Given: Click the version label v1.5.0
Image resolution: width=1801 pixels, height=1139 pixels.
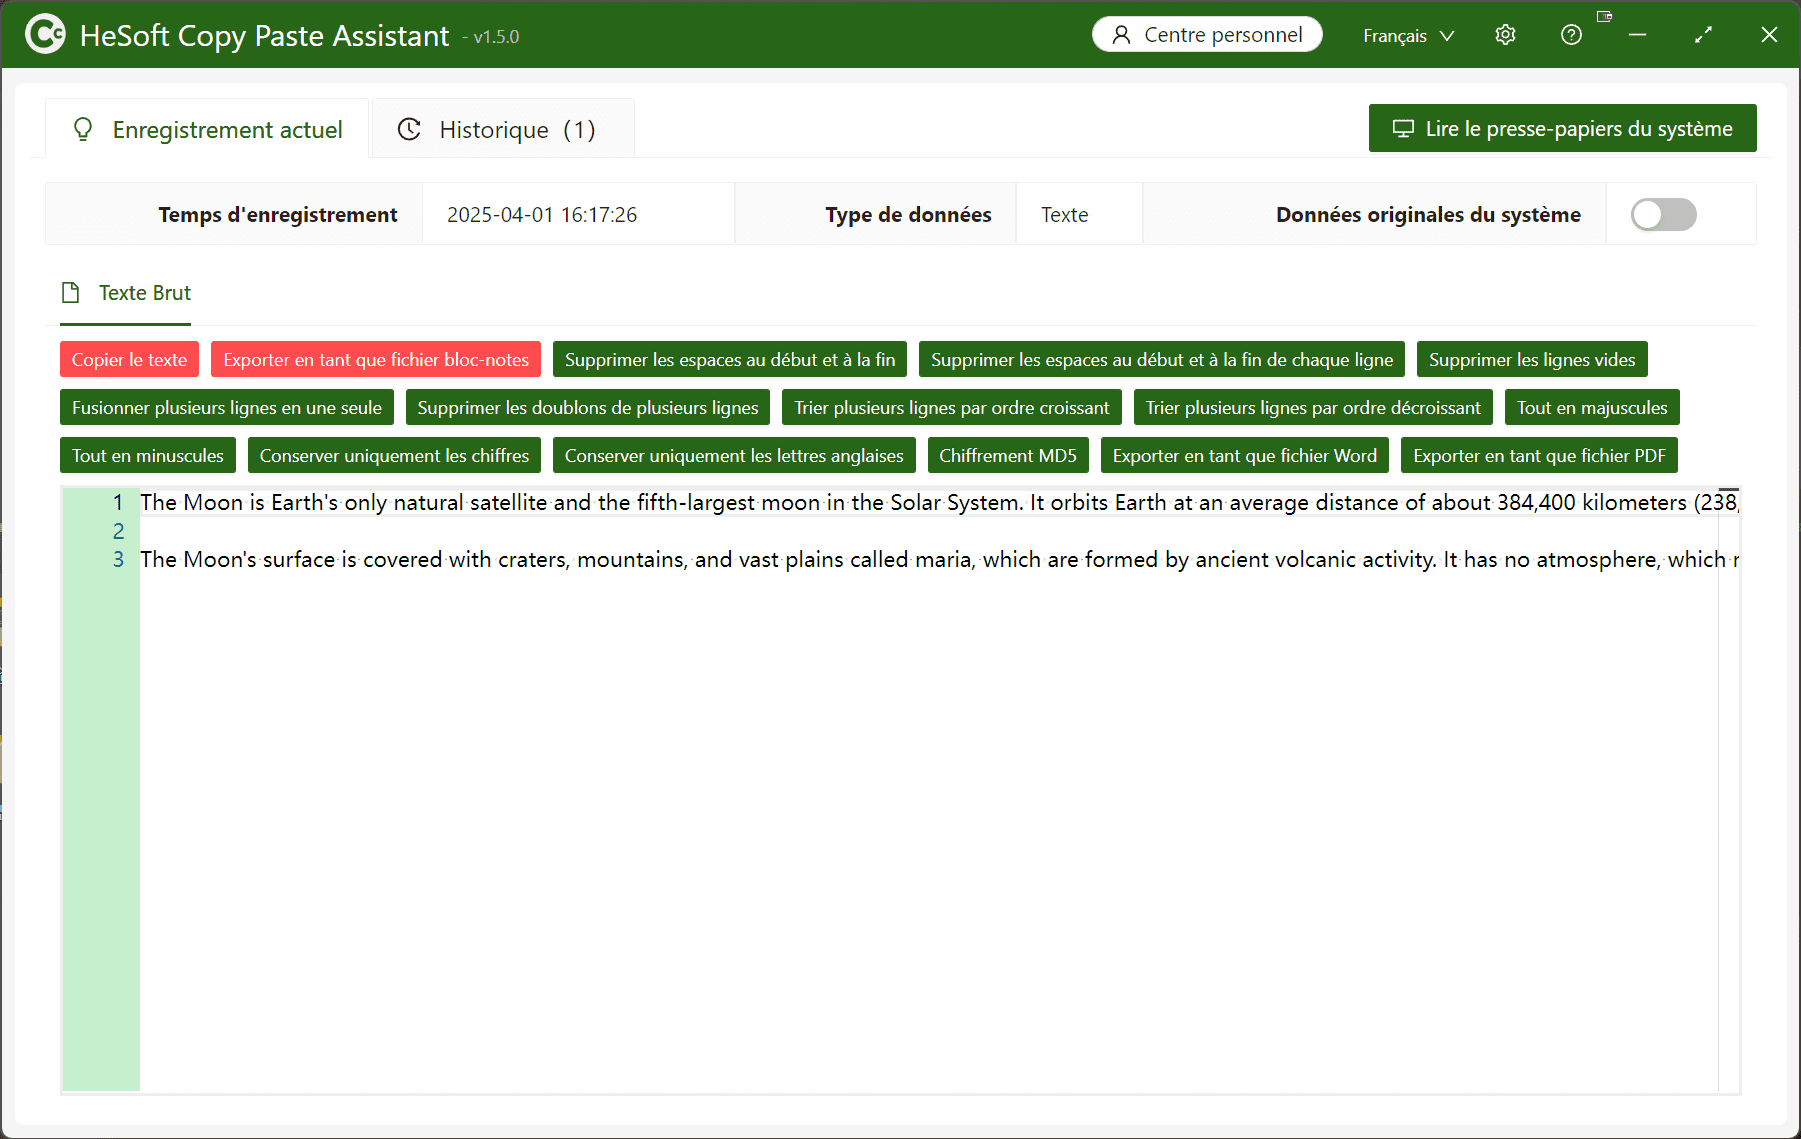Looking at the screenshot, I should coord(496,37).
